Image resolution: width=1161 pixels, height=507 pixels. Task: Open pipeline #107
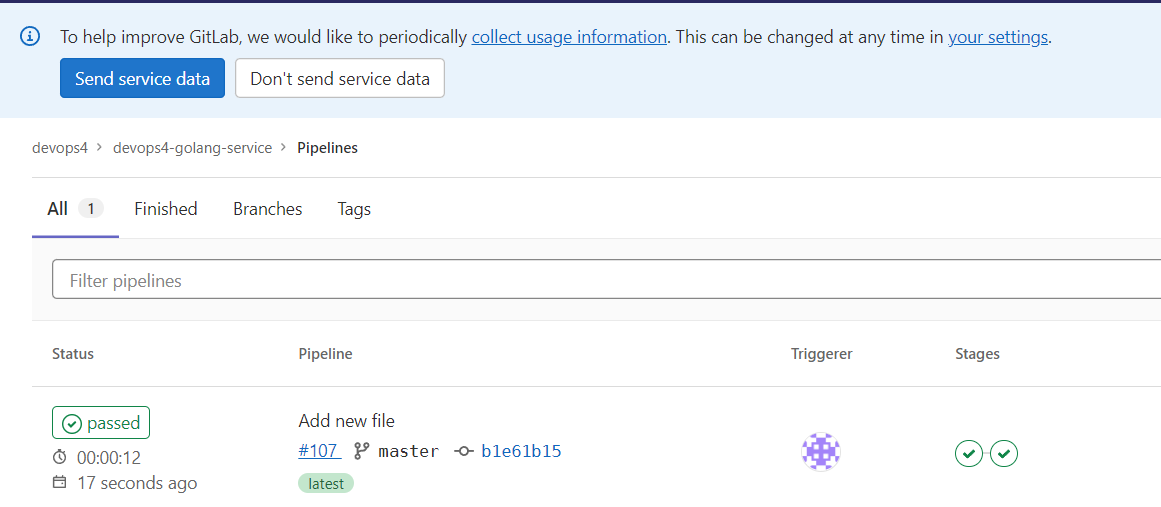(x=320, y=451)
